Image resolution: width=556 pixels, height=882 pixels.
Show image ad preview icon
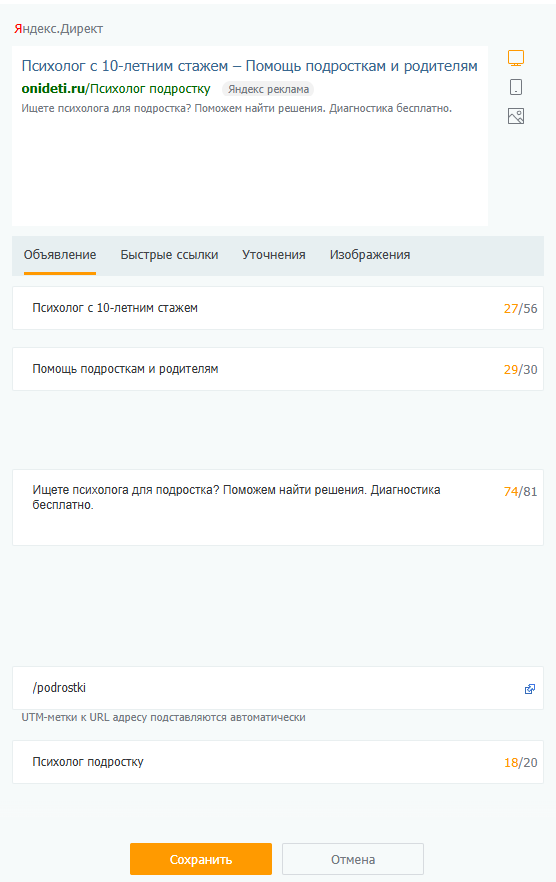point(515,116)
